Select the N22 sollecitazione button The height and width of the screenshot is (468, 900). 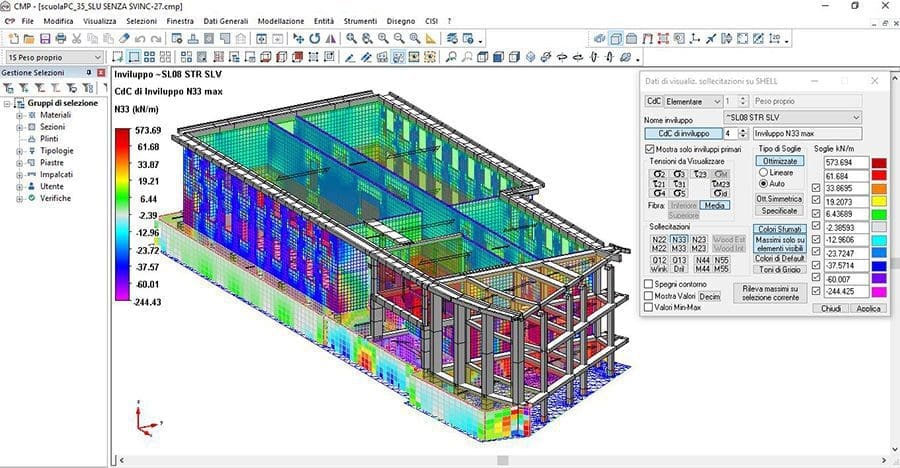click(659, 239)
